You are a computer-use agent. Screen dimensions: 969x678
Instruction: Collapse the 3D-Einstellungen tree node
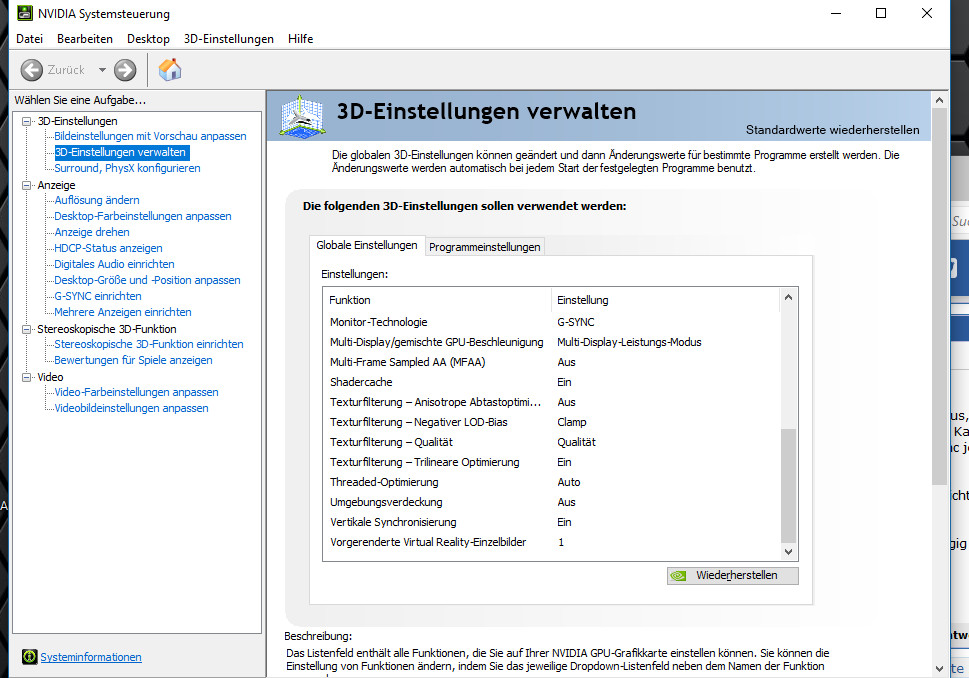click(x=26, y=121)
